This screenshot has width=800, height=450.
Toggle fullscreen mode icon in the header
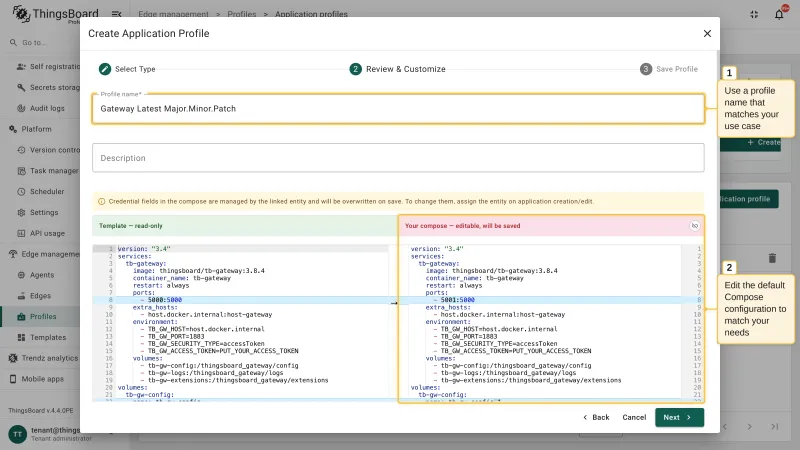(x=754, y=14)
